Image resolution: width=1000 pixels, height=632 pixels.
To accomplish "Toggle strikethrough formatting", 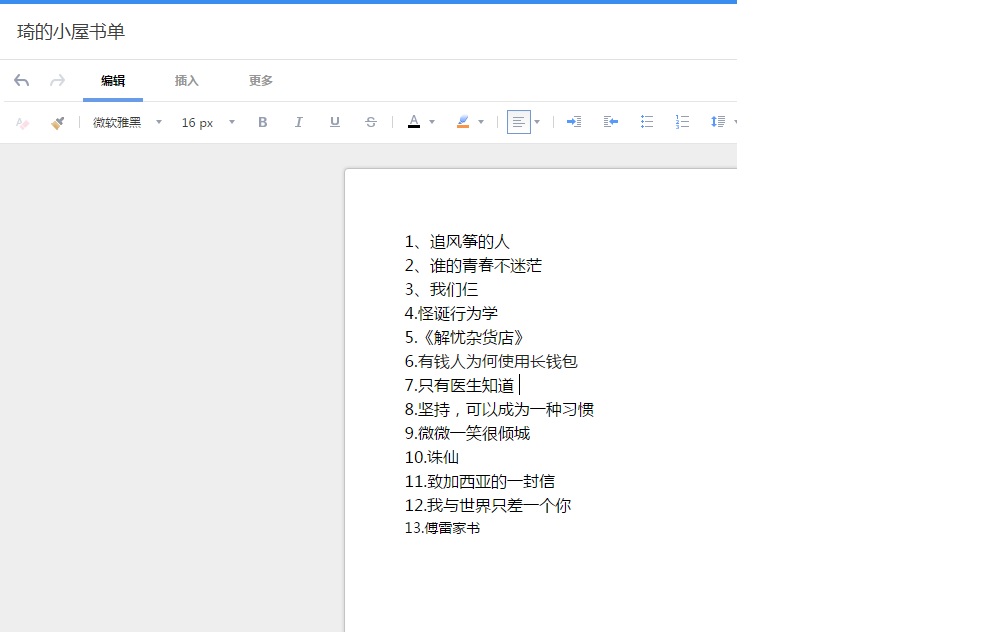I will 371,122.
